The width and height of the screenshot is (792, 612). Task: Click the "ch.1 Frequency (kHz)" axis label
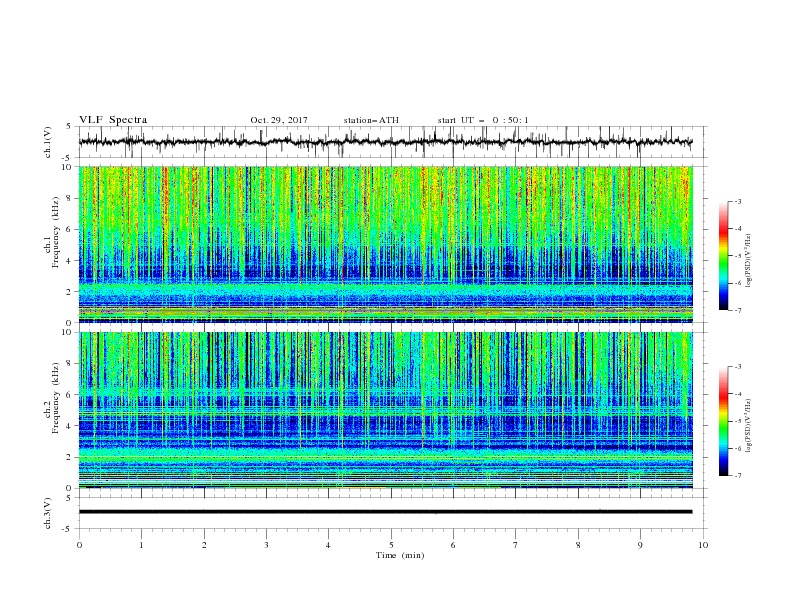51,231
